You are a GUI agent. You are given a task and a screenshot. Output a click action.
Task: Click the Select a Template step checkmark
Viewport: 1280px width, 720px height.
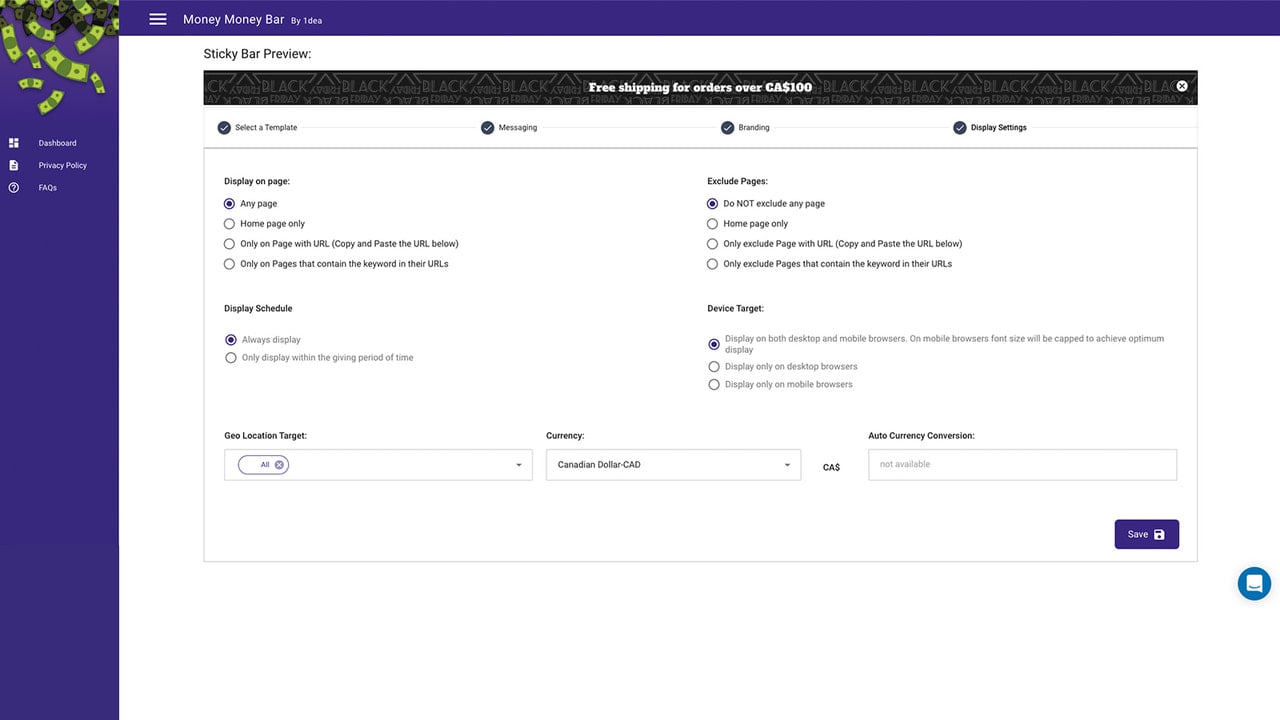click(x=224, y=128)
